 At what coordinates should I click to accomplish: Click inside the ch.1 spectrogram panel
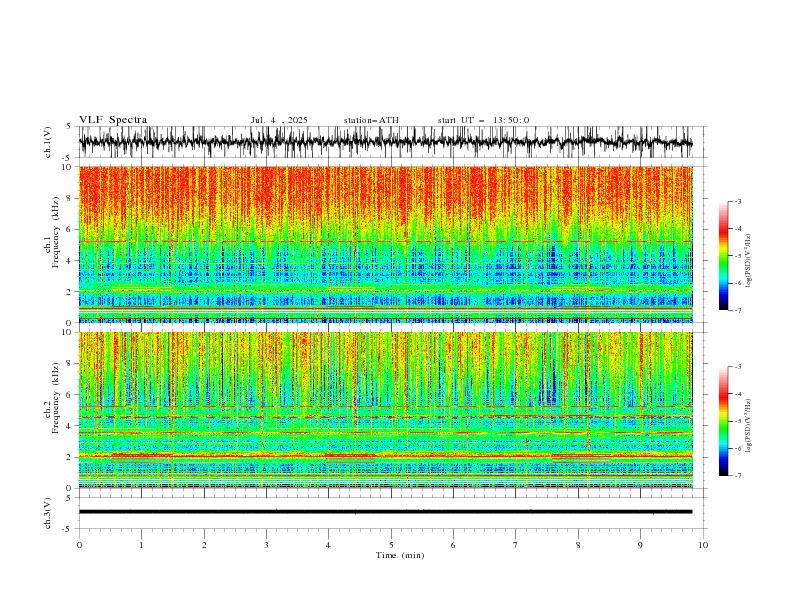tap(385, 244)
